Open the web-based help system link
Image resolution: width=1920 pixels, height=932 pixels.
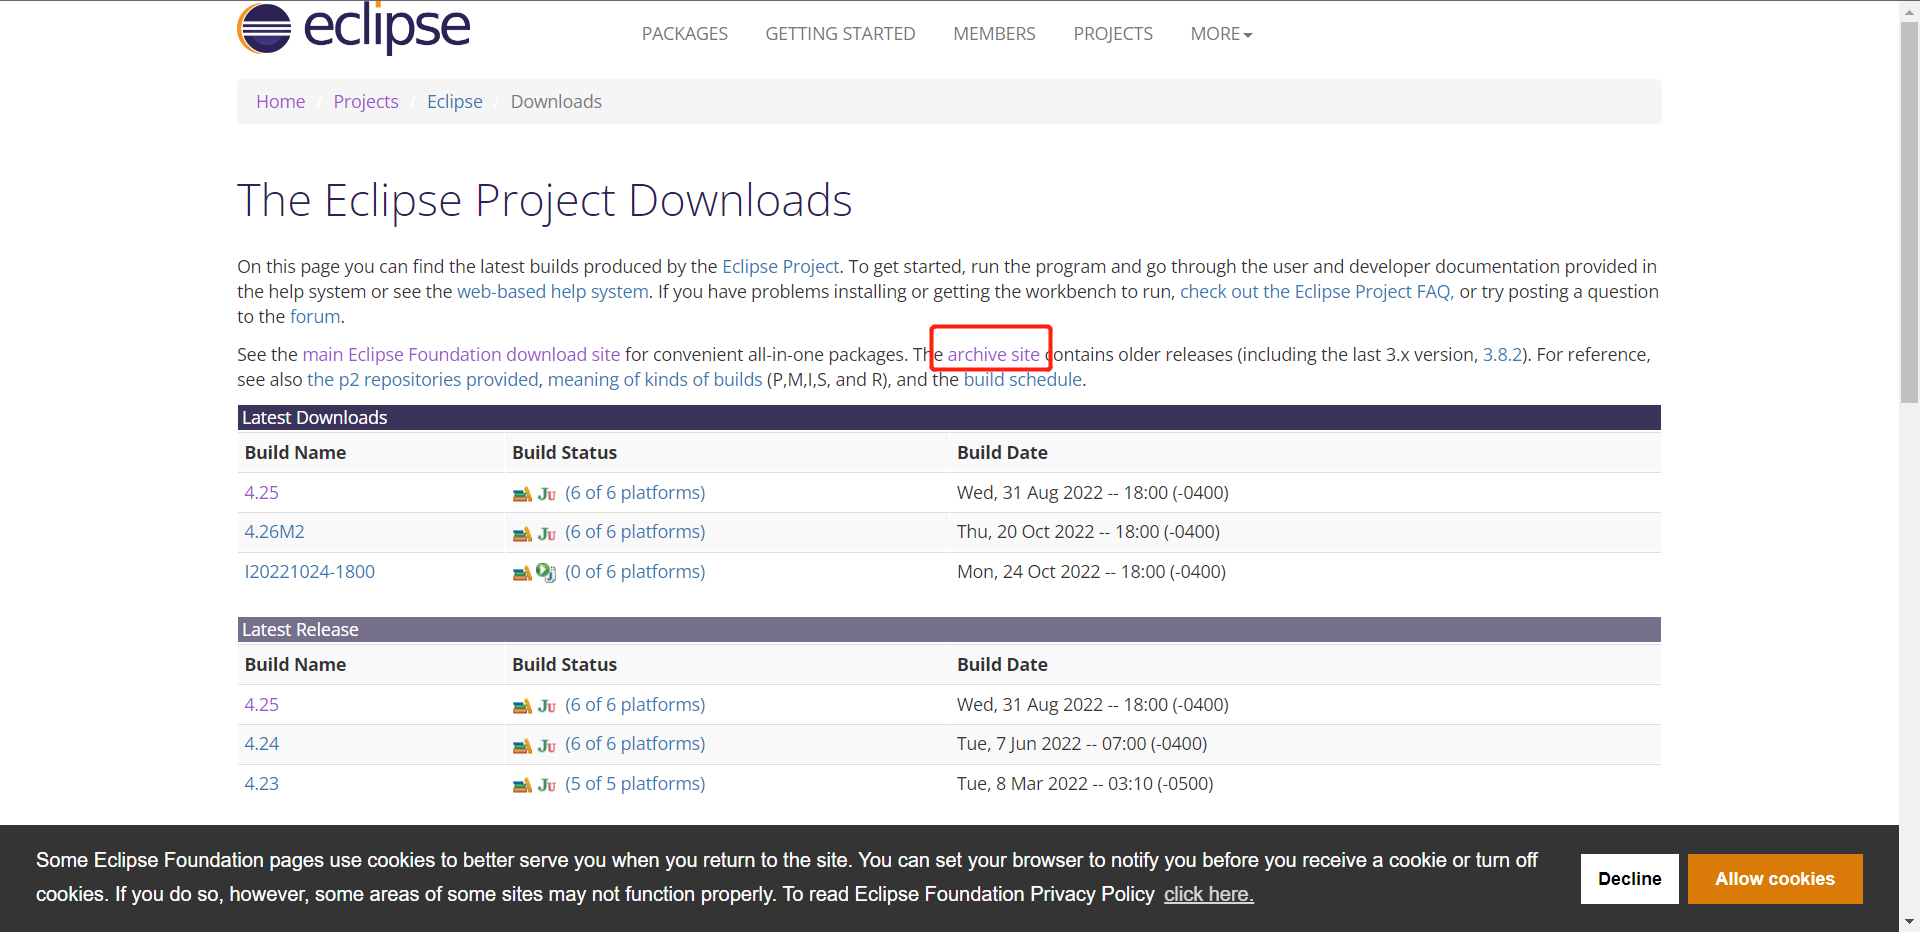[x=553, y=292]
